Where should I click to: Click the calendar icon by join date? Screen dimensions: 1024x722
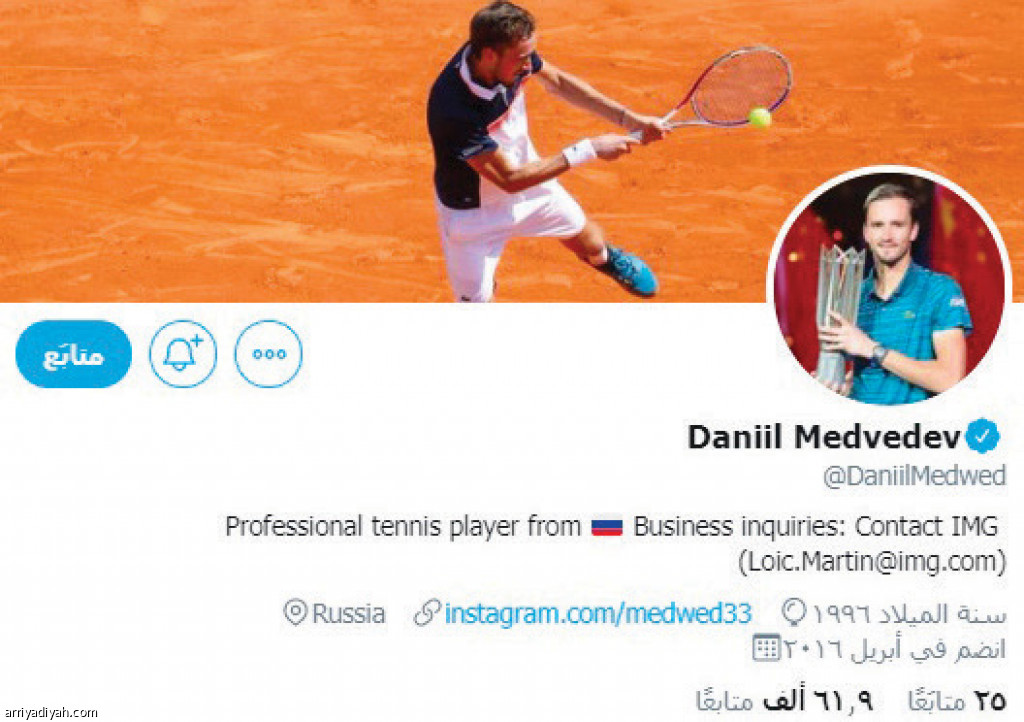pyautogui.click(x=766, y=648)
